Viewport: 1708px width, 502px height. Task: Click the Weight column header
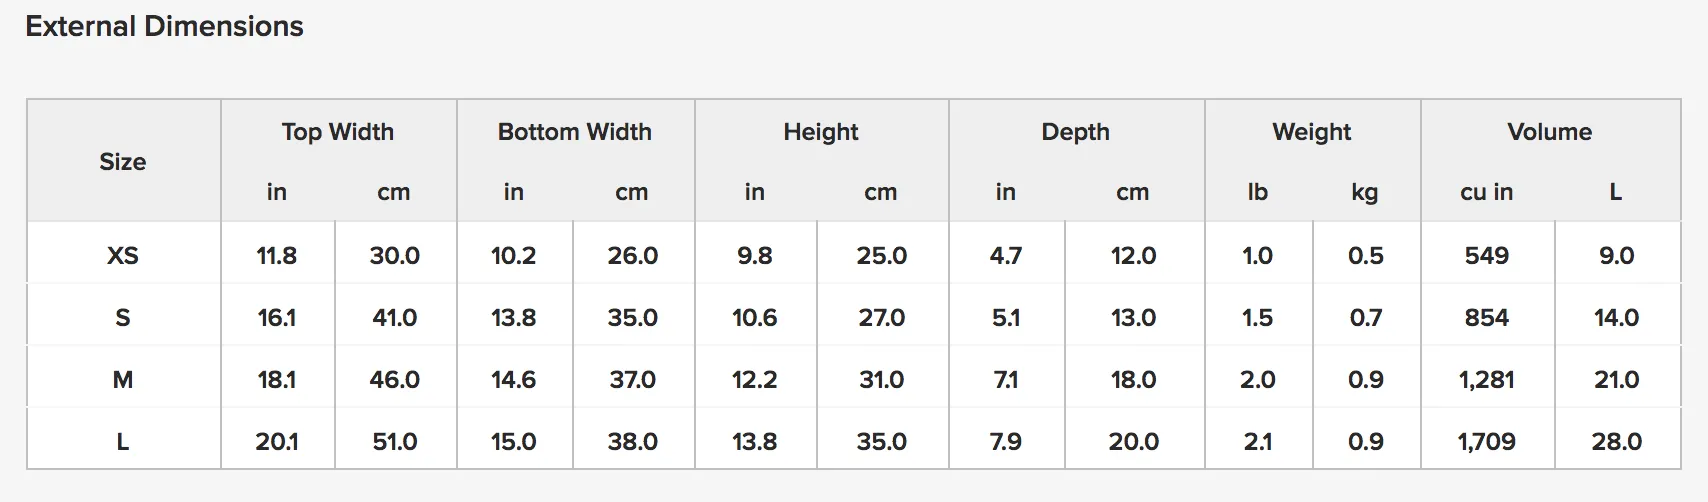pos(1312,132)
